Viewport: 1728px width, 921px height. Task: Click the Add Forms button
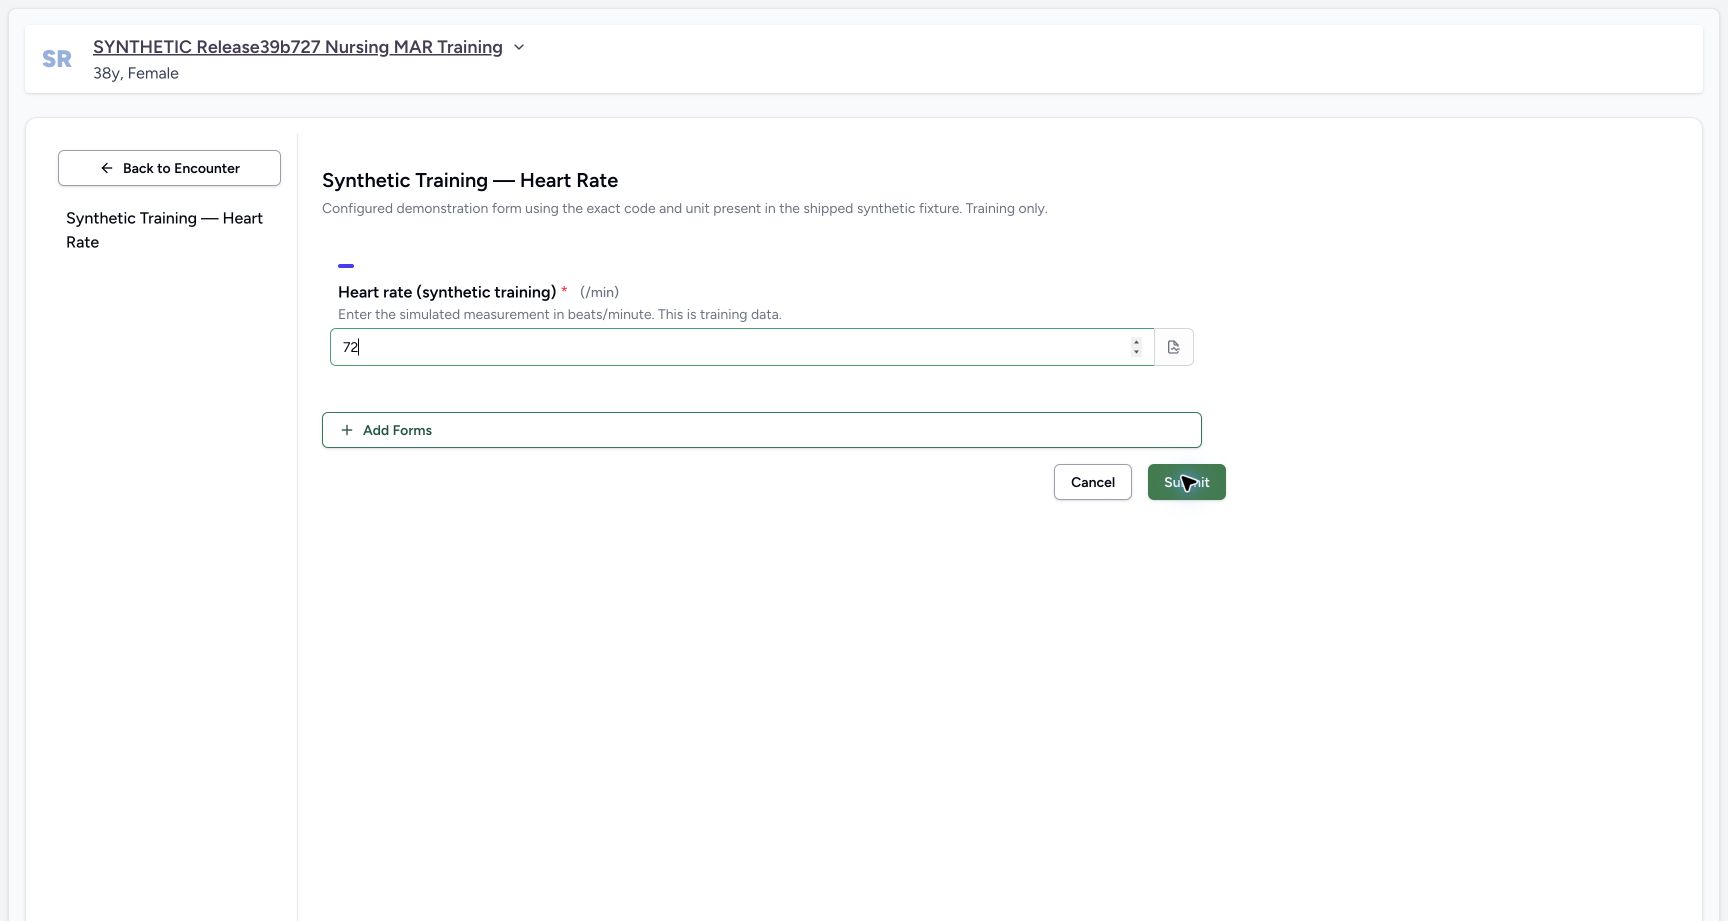point(762,430)
